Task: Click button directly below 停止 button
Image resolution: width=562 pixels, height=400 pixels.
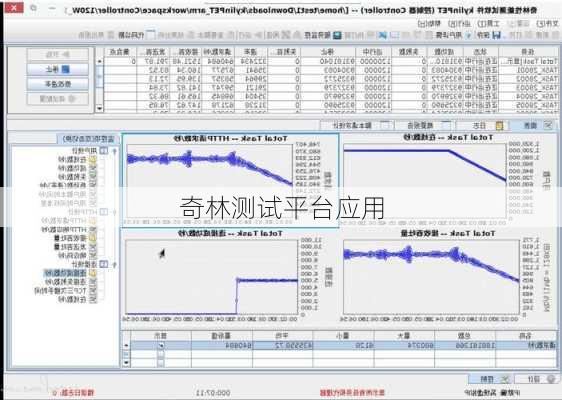Action: [57, 84]
